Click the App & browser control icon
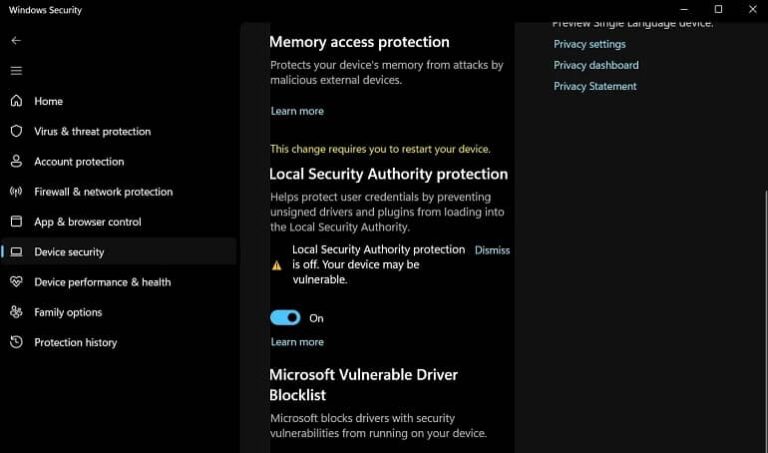768x453 pixels. click(16, 222)
